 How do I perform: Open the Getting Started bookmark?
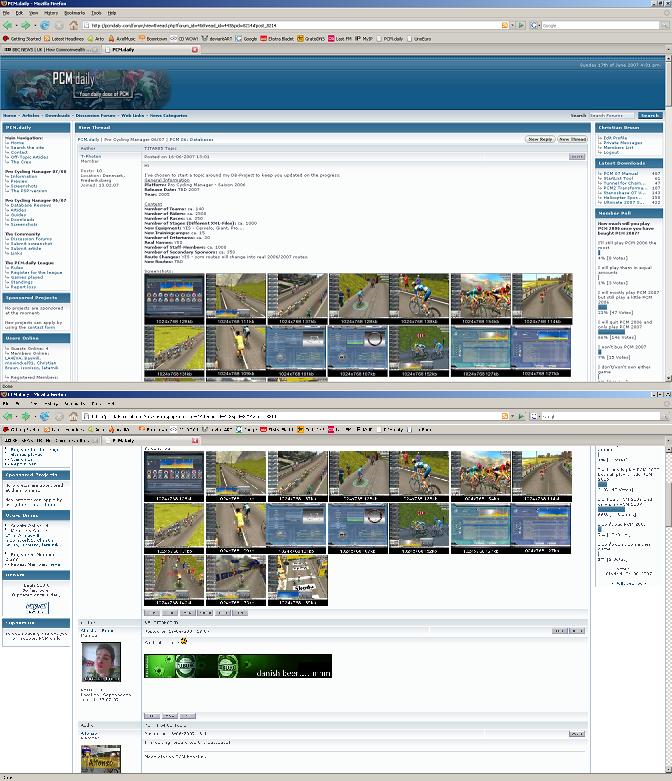pos(24,38)
